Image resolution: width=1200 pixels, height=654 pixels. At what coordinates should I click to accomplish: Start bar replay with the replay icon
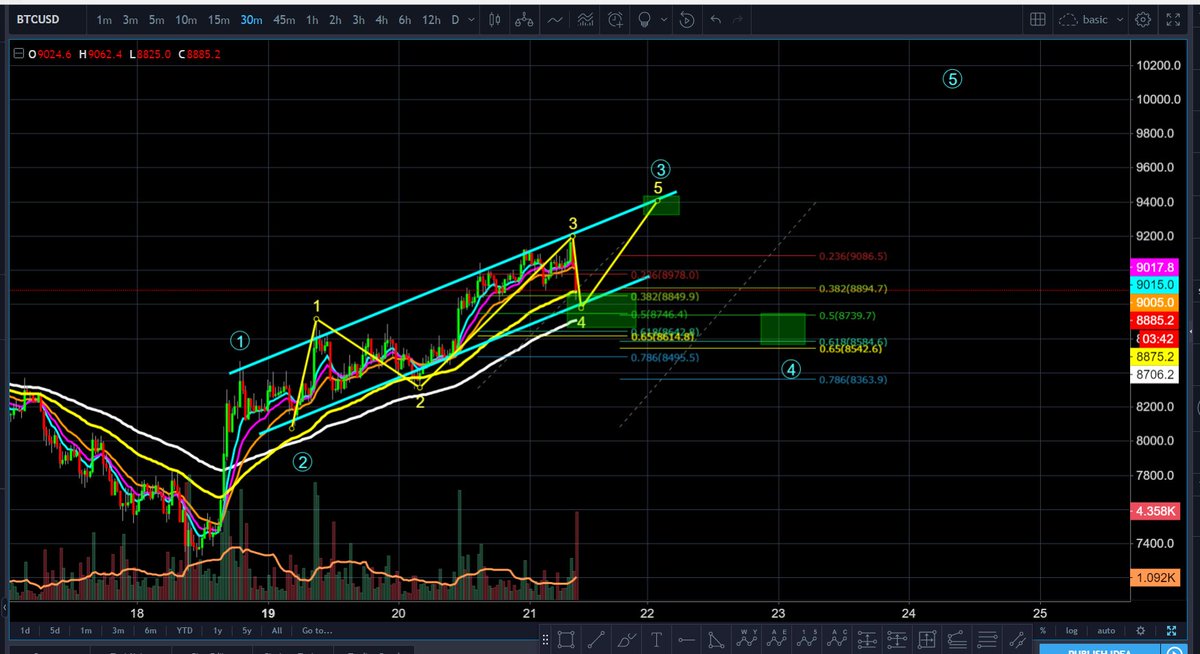[686, 19]
